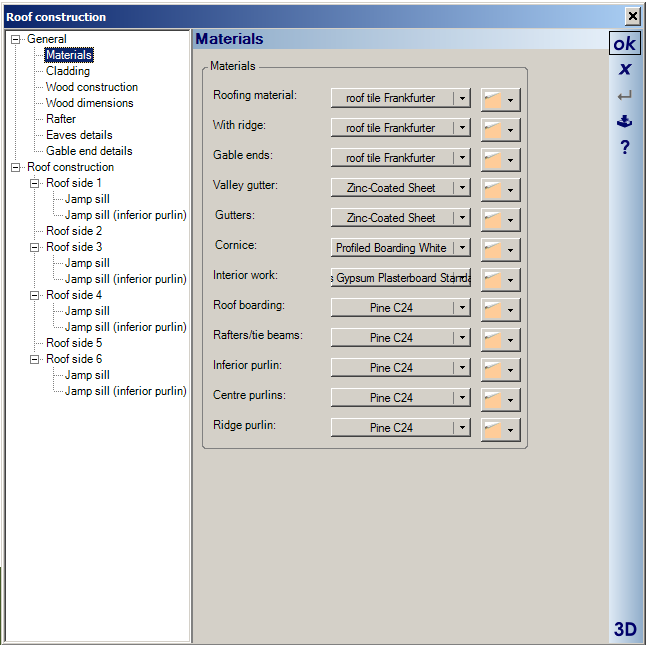The image size is (650, 645).
Task: Click the stamp save-defaults icon
Action: 625,122
